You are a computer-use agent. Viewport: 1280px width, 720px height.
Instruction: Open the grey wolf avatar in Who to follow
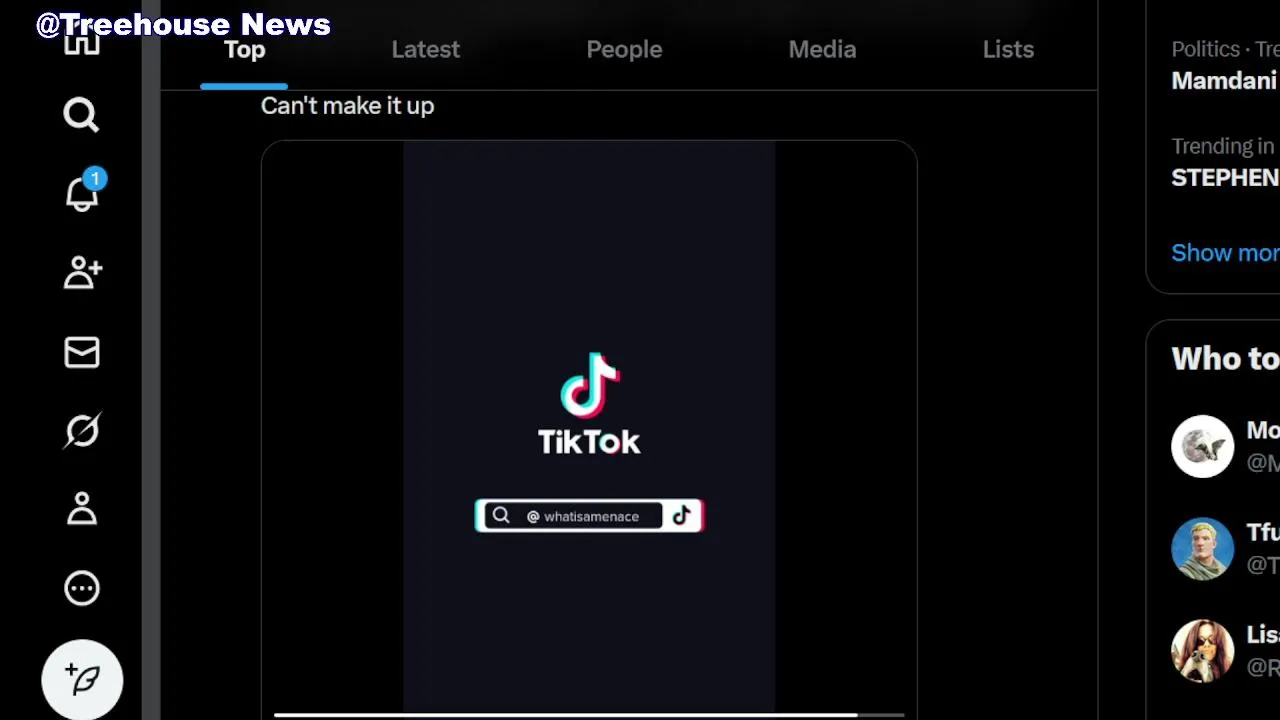(x=1202, y=446)
